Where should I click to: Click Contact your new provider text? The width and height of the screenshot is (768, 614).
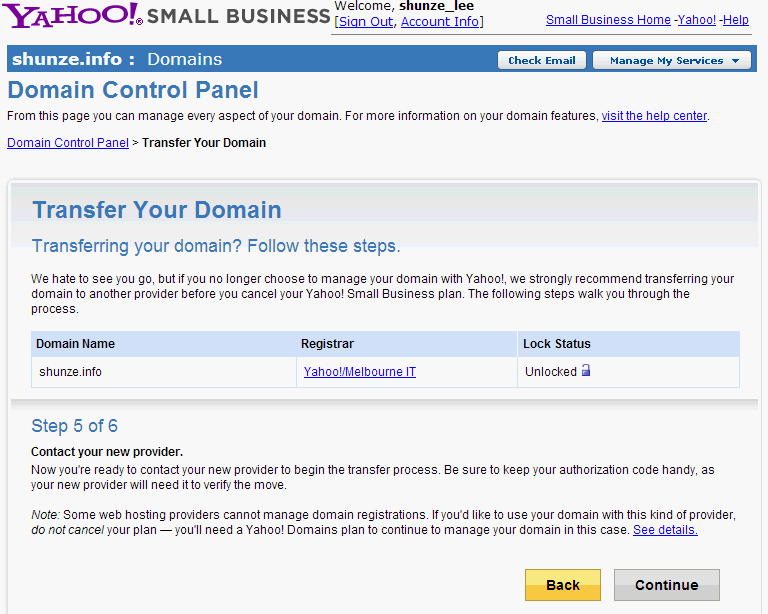click(x=107, y=451)
